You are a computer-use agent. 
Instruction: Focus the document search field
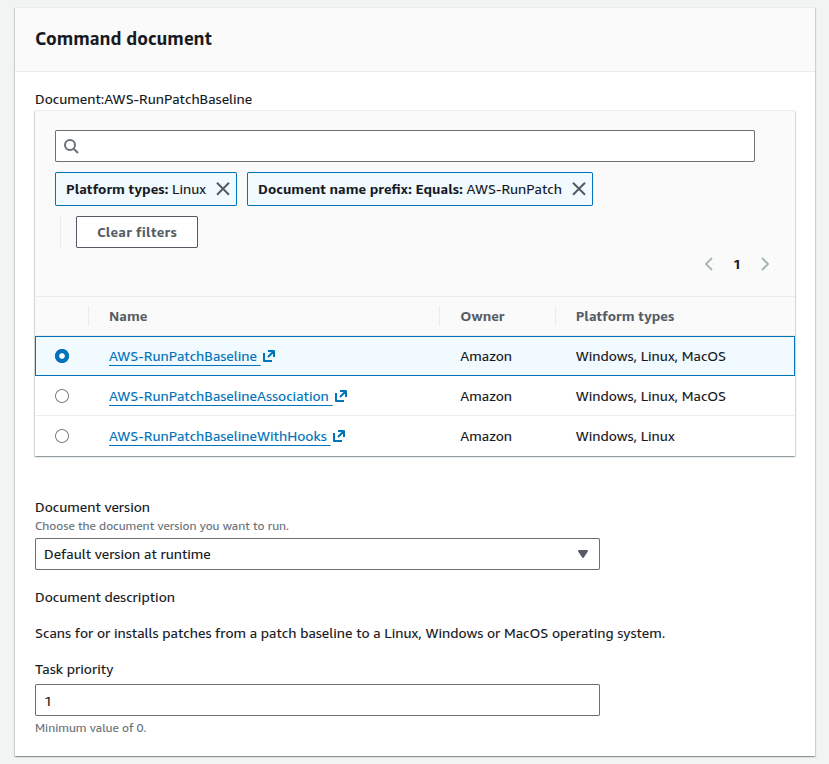pyautogui.click(x=404, y=146)
